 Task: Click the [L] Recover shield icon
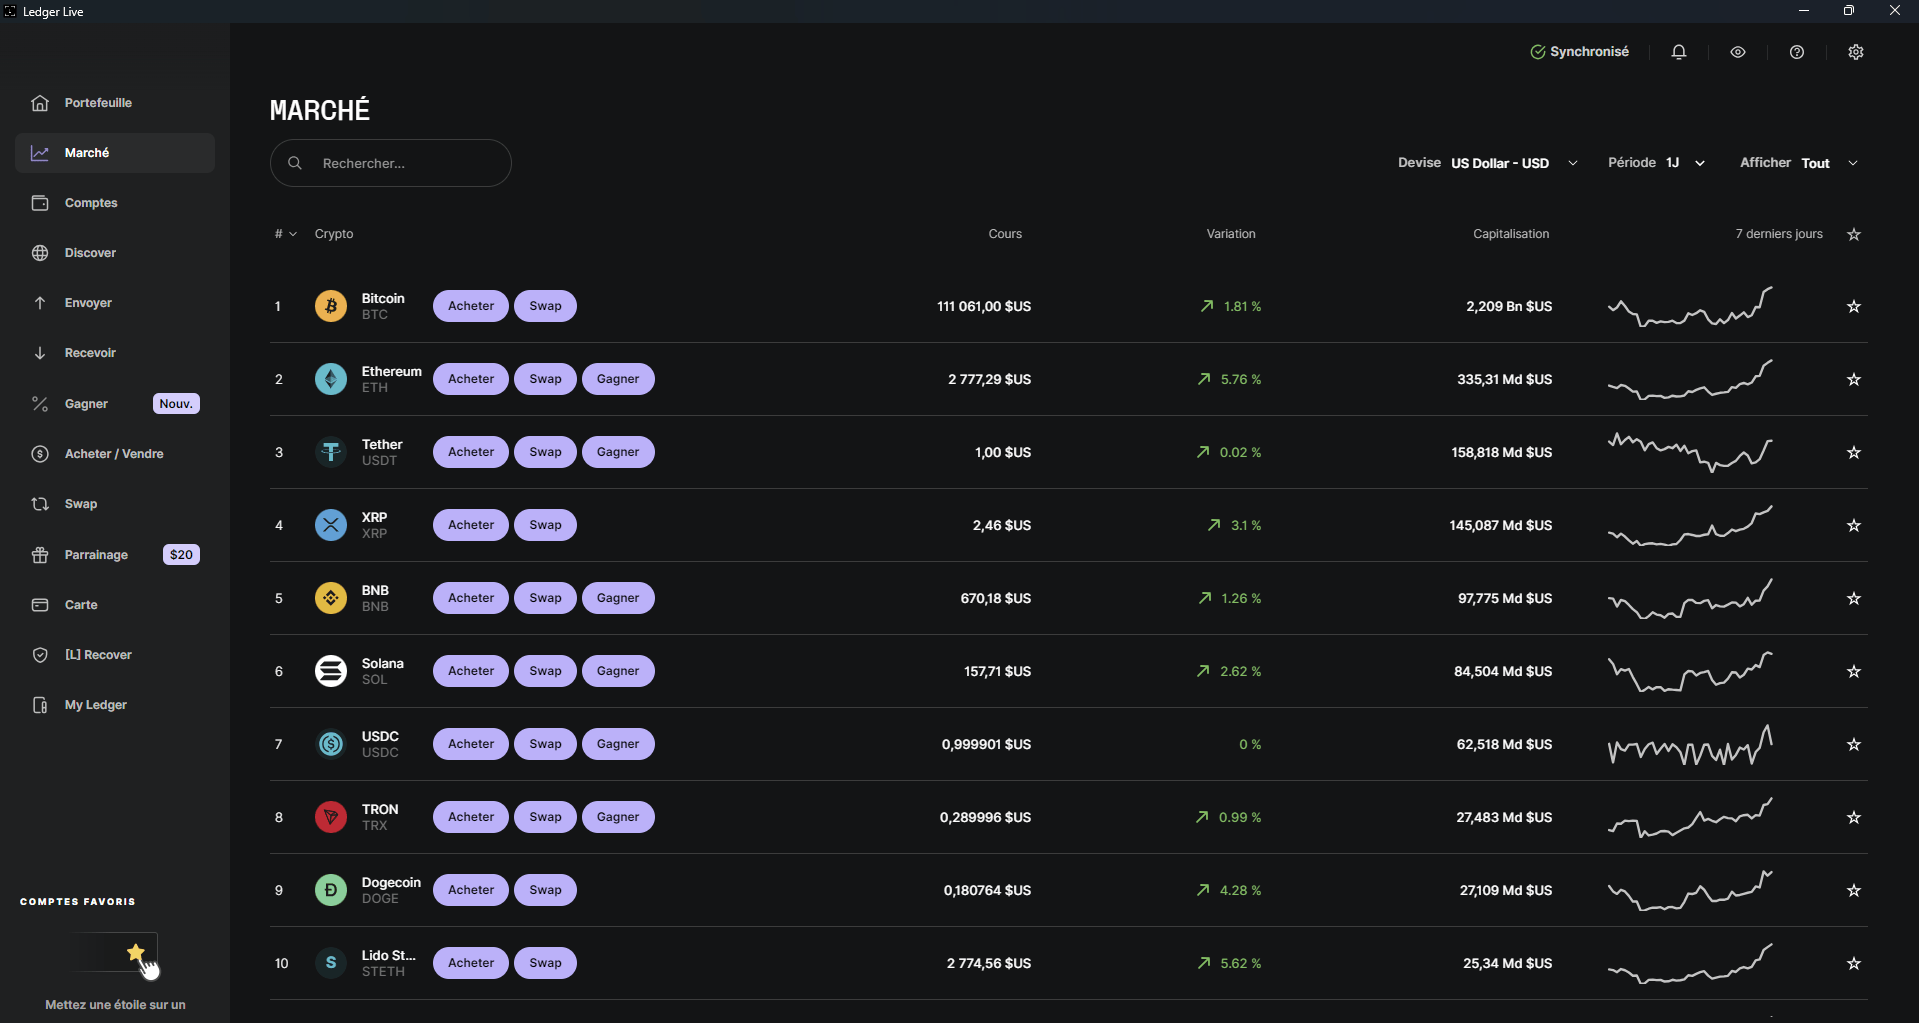tap(40, 655)
